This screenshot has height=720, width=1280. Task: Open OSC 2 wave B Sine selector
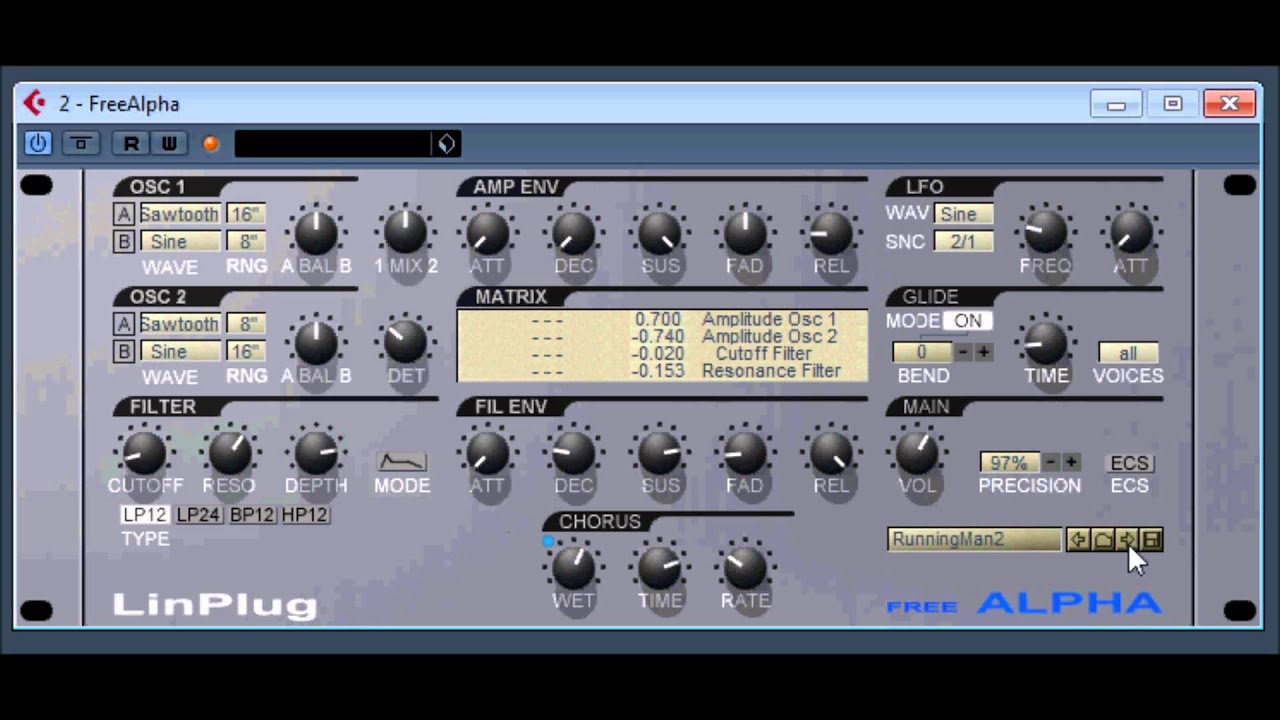[x=180, y=351]
